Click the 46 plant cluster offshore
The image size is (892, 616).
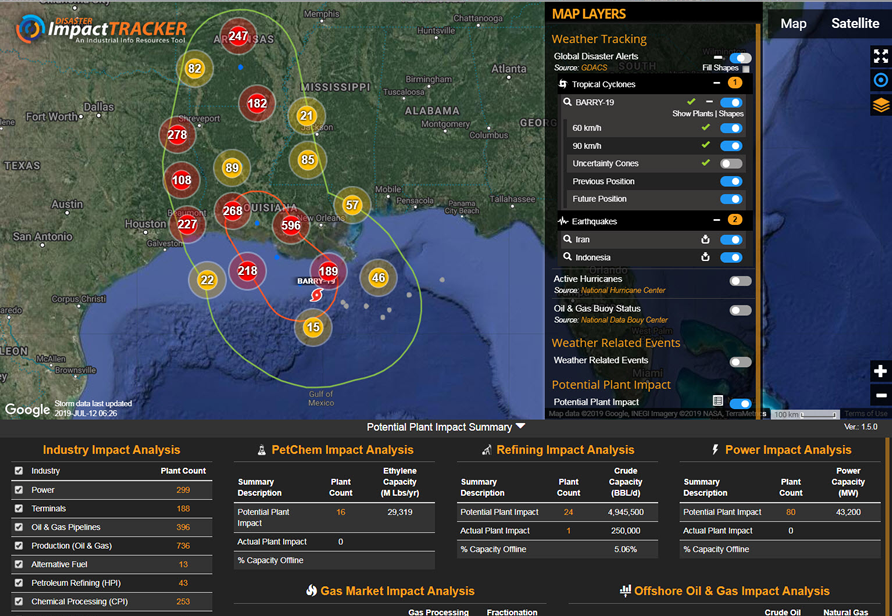(x=378, y=278)
